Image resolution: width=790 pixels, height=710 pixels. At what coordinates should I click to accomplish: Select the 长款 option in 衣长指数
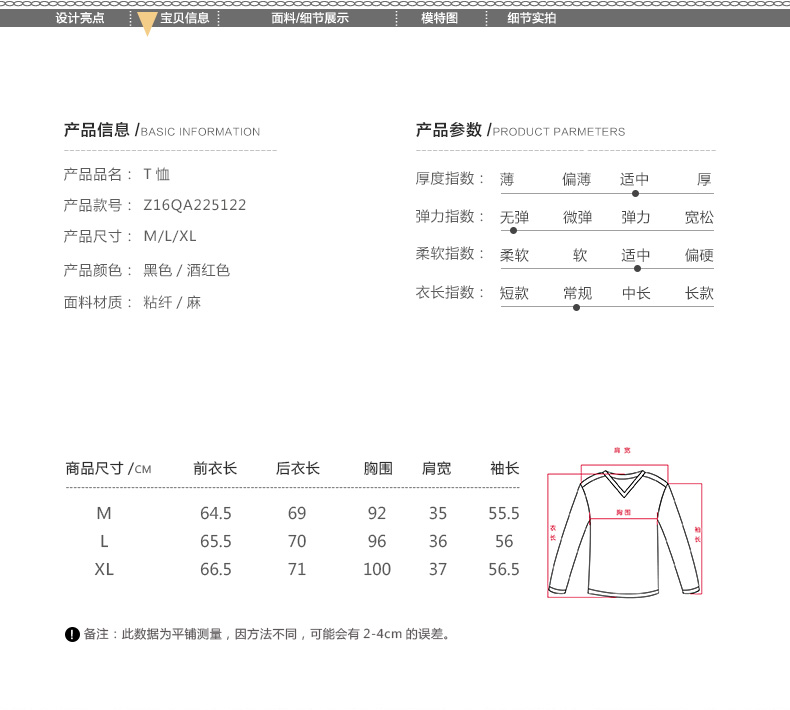[699, 294]
